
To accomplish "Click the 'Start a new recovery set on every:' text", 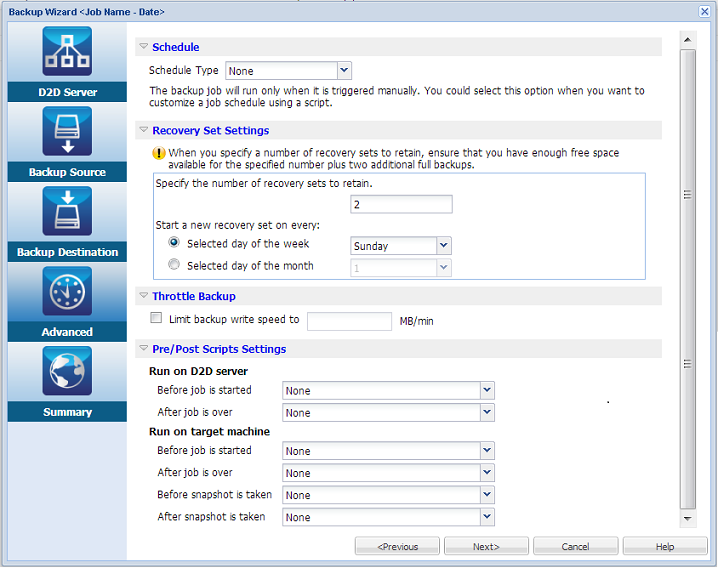I will coord(238,225).
